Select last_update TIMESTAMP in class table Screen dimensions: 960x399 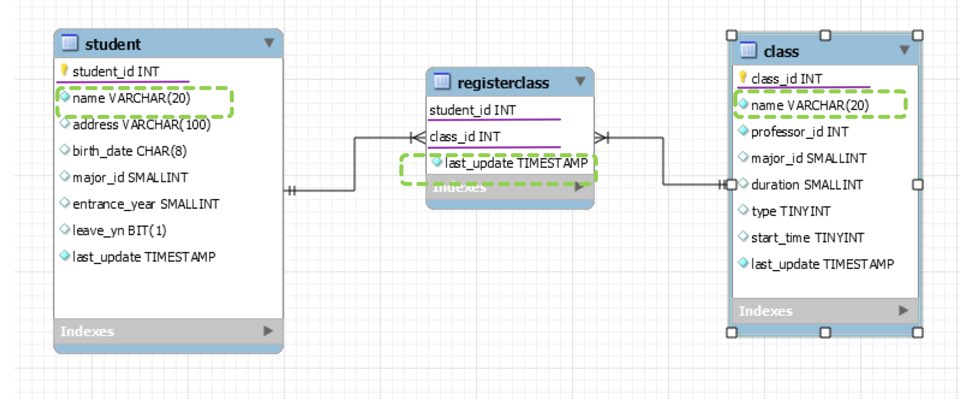pos(822,264)
